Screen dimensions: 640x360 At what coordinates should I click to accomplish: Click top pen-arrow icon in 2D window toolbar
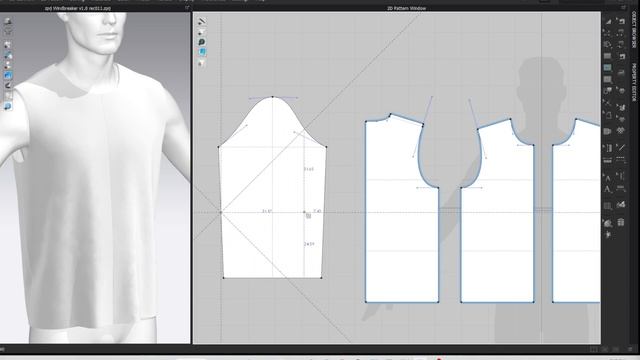[202, 21]
